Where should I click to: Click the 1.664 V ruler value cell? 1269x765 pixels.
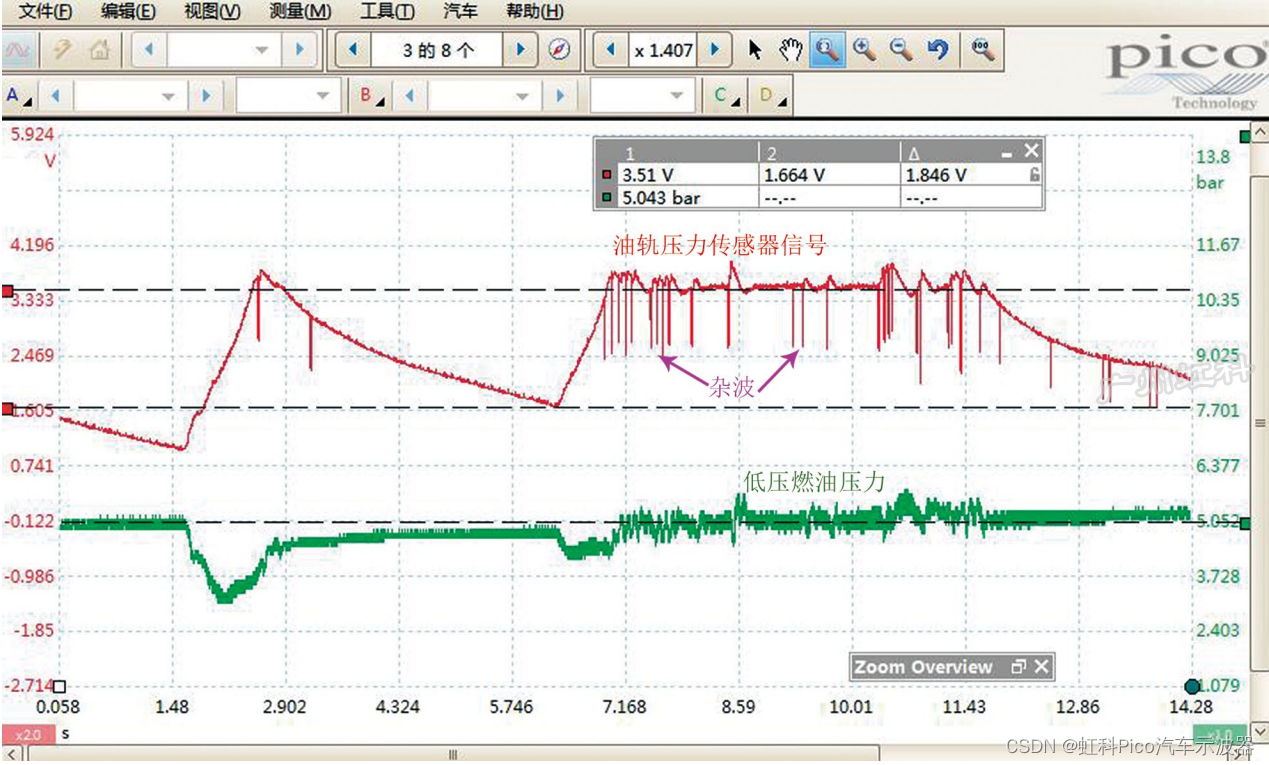828,174
